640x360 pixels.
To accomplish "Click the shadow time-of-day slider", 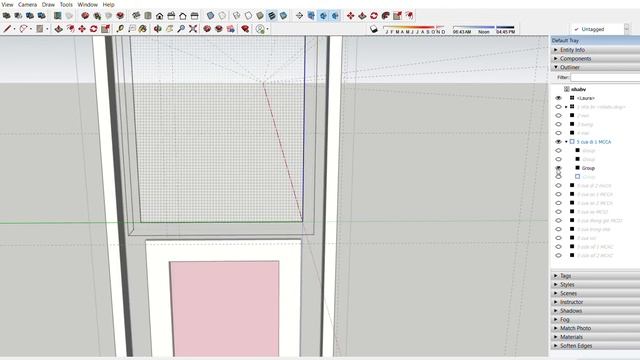I will pos(484,29).
